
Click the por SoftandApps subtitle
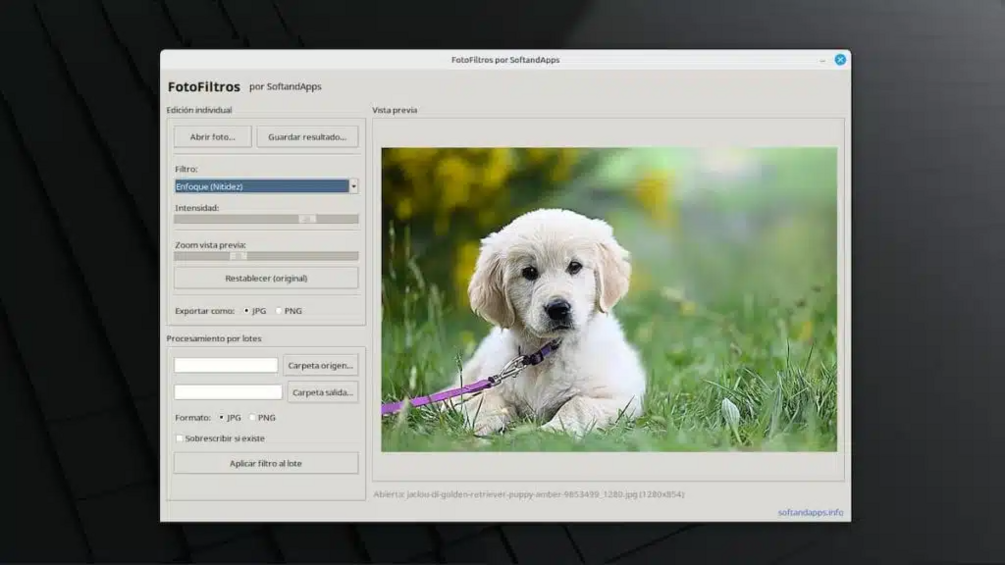(x=285, y=86)
